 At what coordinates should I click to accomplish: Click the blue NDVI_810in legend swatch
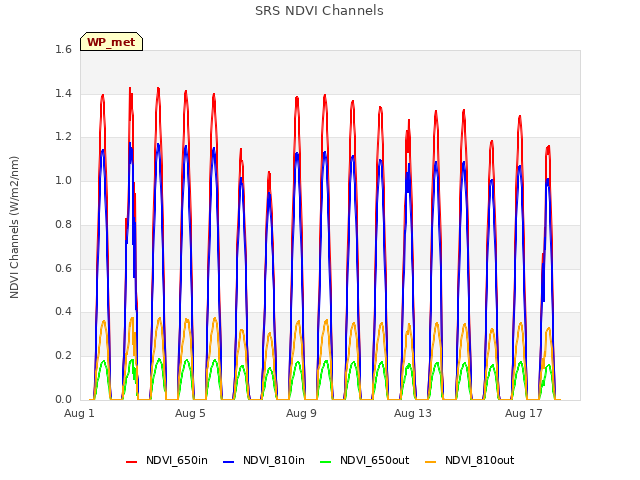tap(229, 461)
